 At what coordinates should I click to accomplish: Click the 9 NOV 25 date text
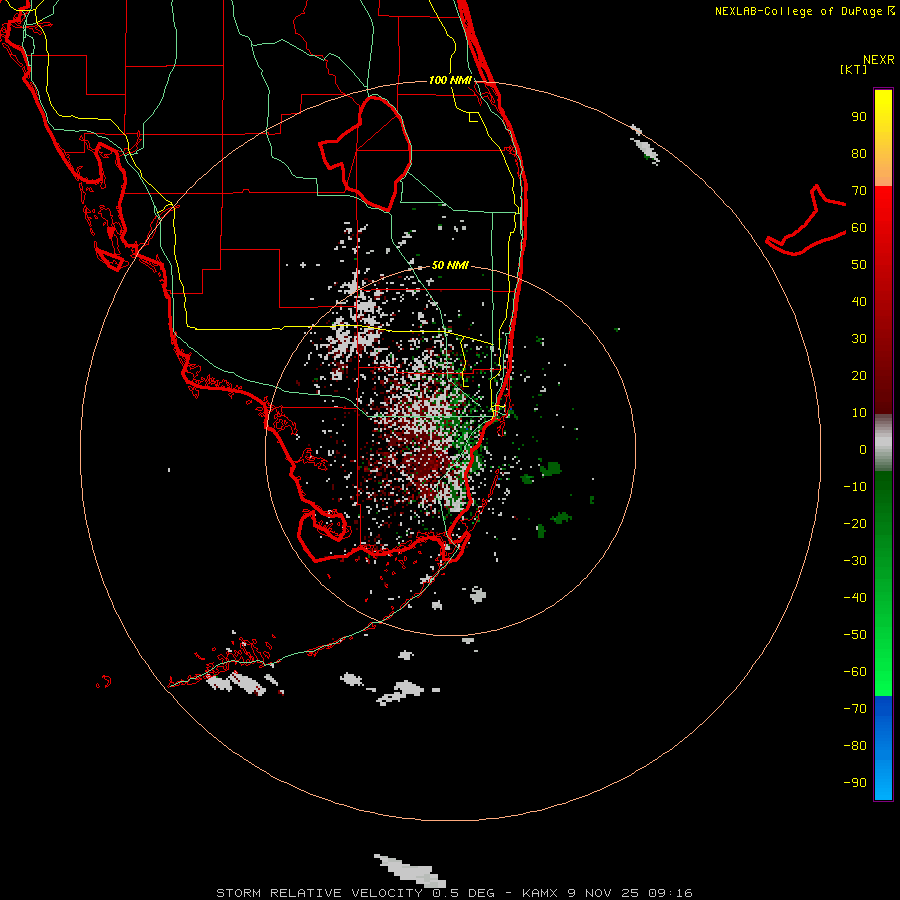pos(603,893)
